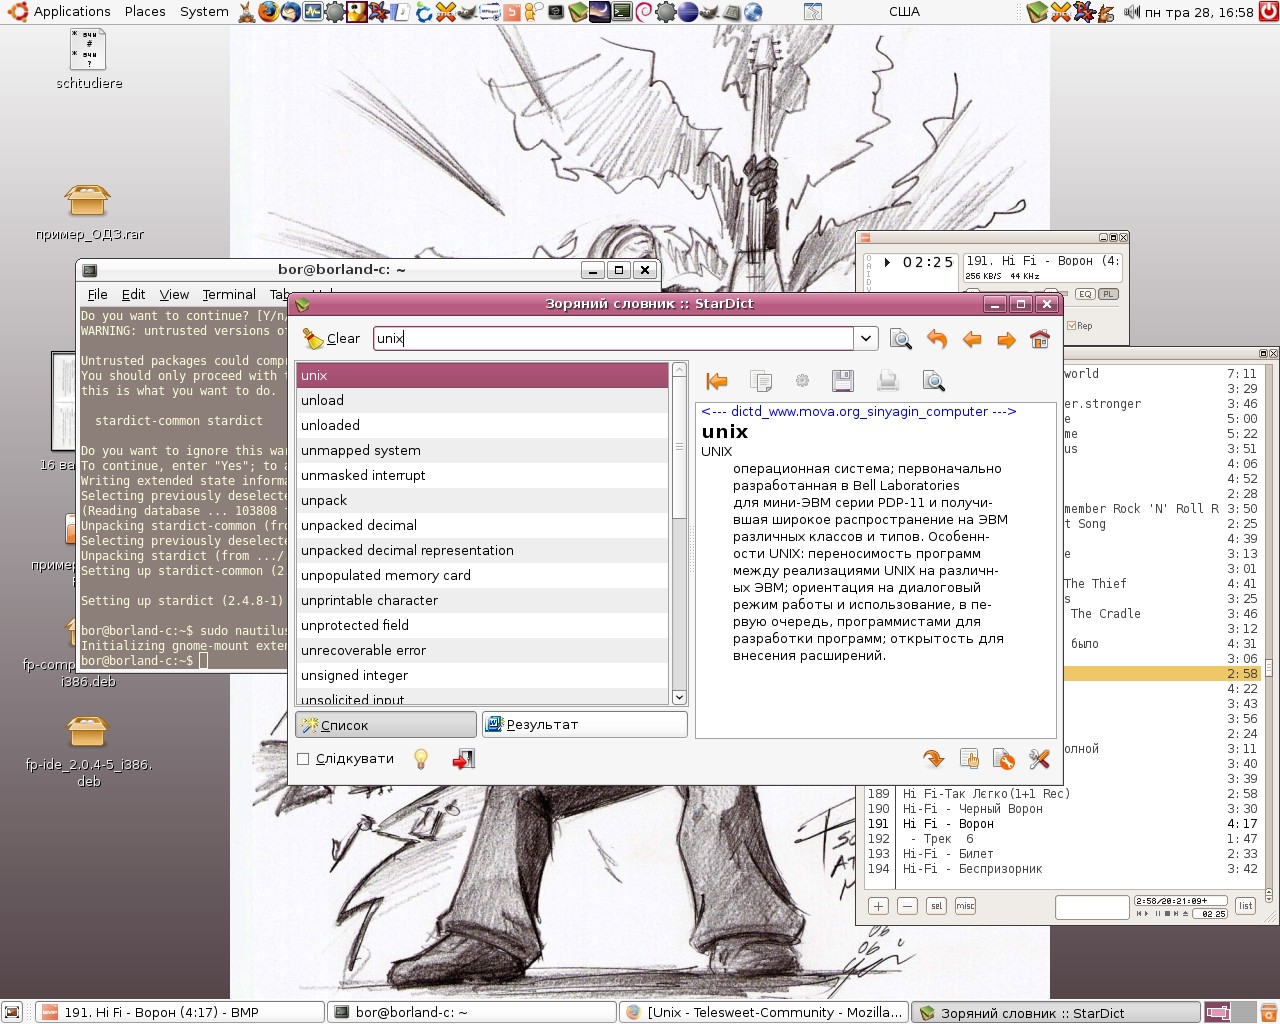This screenshot has width=1280, height=1024.
Task: Open preferences with the tools icon
Action: 1039,759
